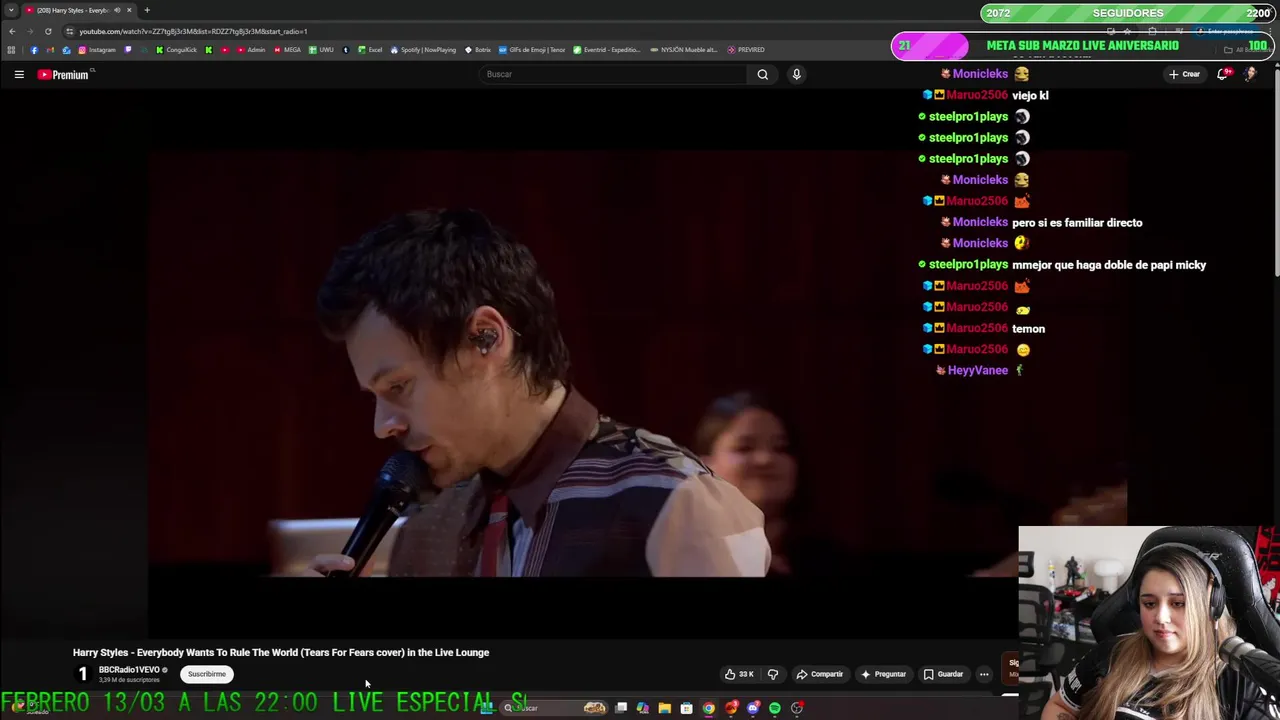Click the Suscribirme button
The image size is (1280, 720).
(207, 674)
